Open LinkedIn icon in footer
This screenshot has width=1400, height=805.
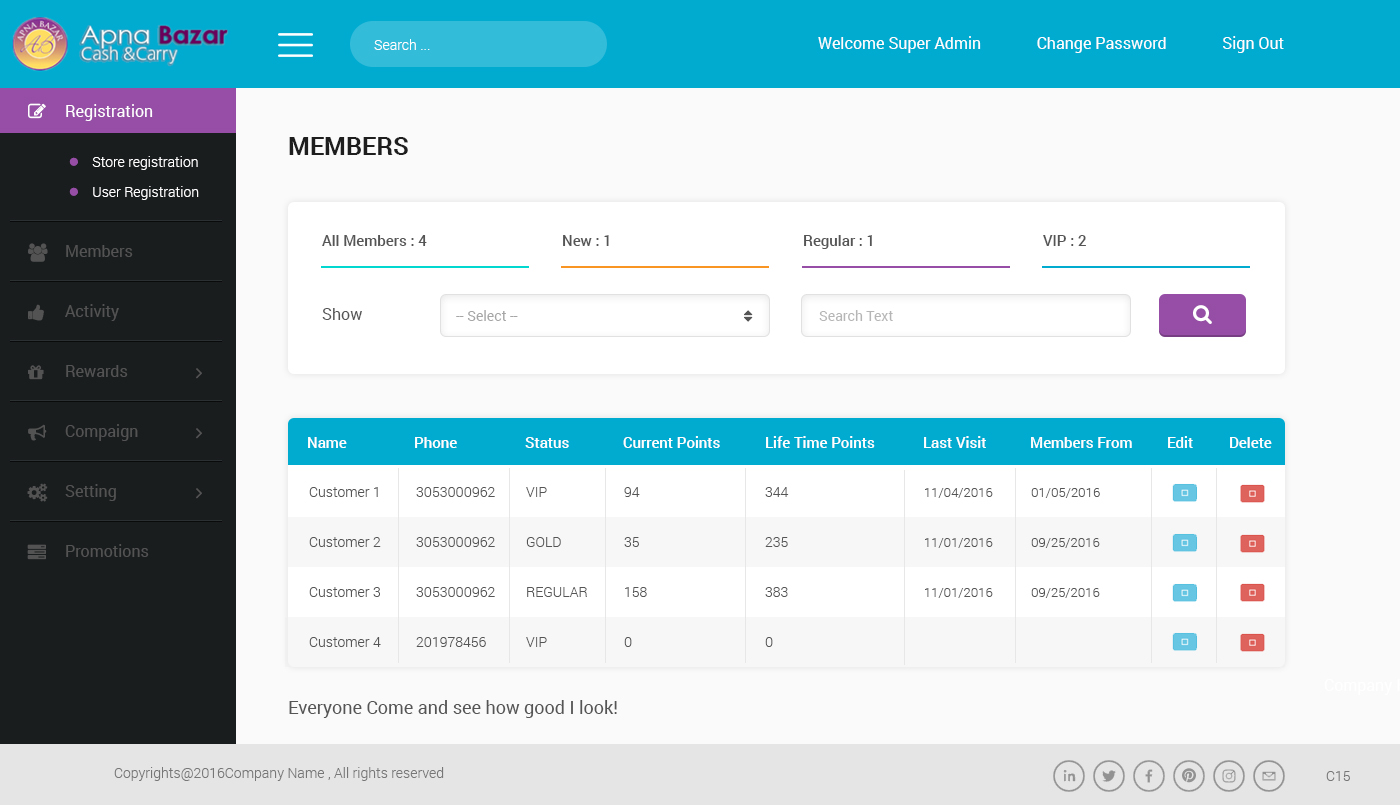point(1069,776)
